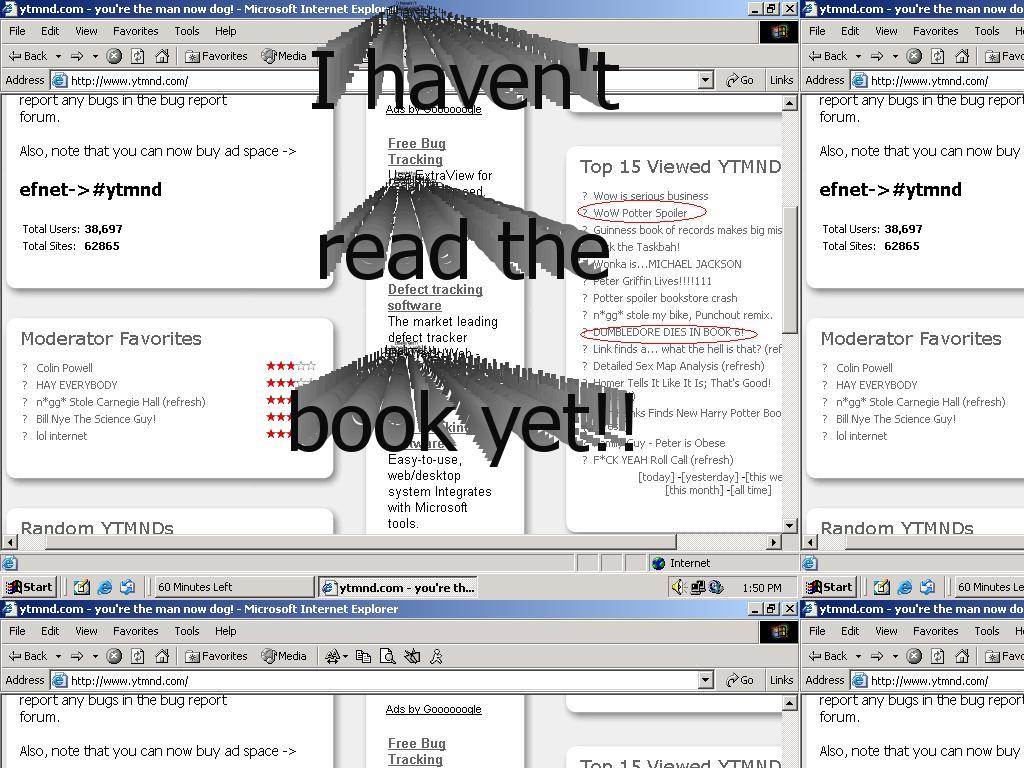Click "ytmnd.com - you're th..." taskbar button
This screenshot has height=768, width=1024.
(398, 587)
